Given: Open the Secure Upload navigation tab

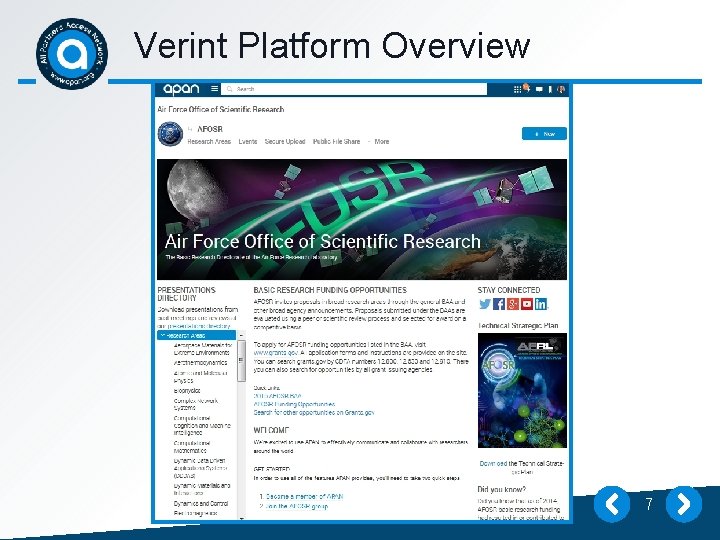Looking at the screenshot, I should click(285, 141).
